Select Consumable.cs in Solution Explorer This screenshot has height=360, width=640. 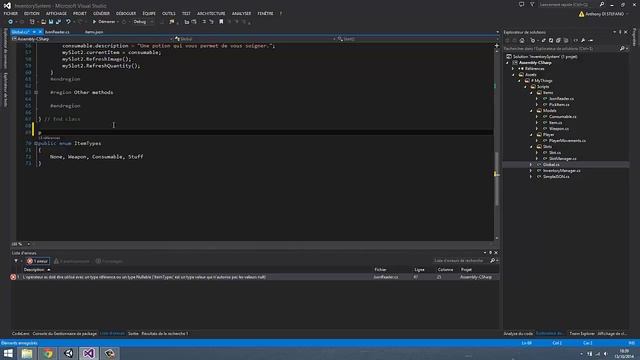click(x=562, y=117)
